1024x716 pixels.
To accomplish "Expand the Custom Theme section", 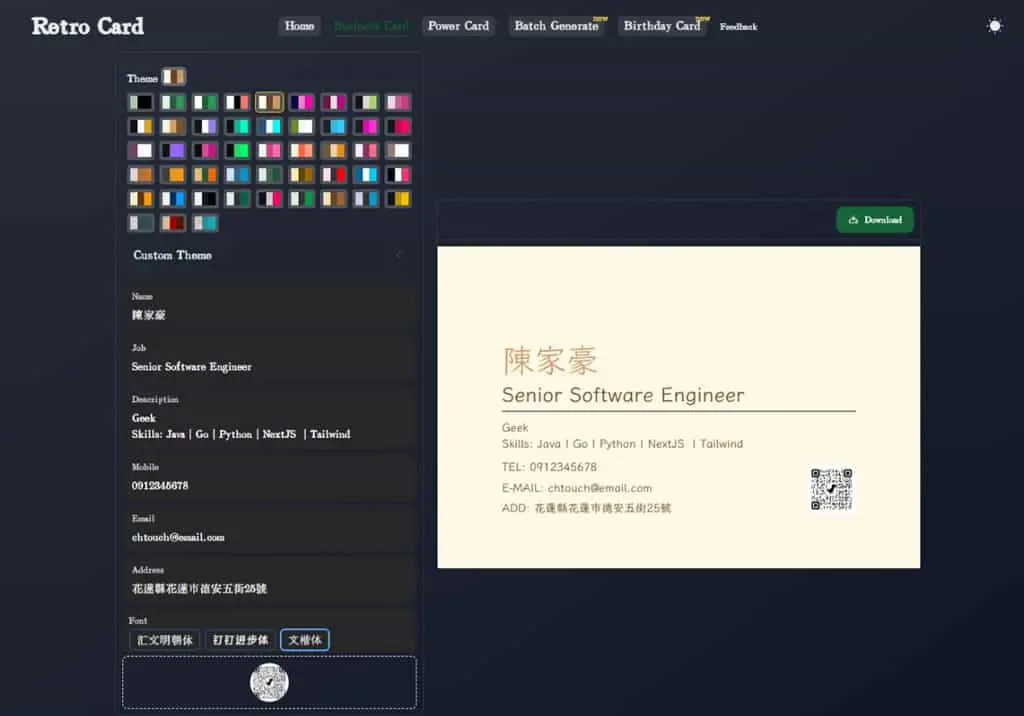I will tap(268, 255).
